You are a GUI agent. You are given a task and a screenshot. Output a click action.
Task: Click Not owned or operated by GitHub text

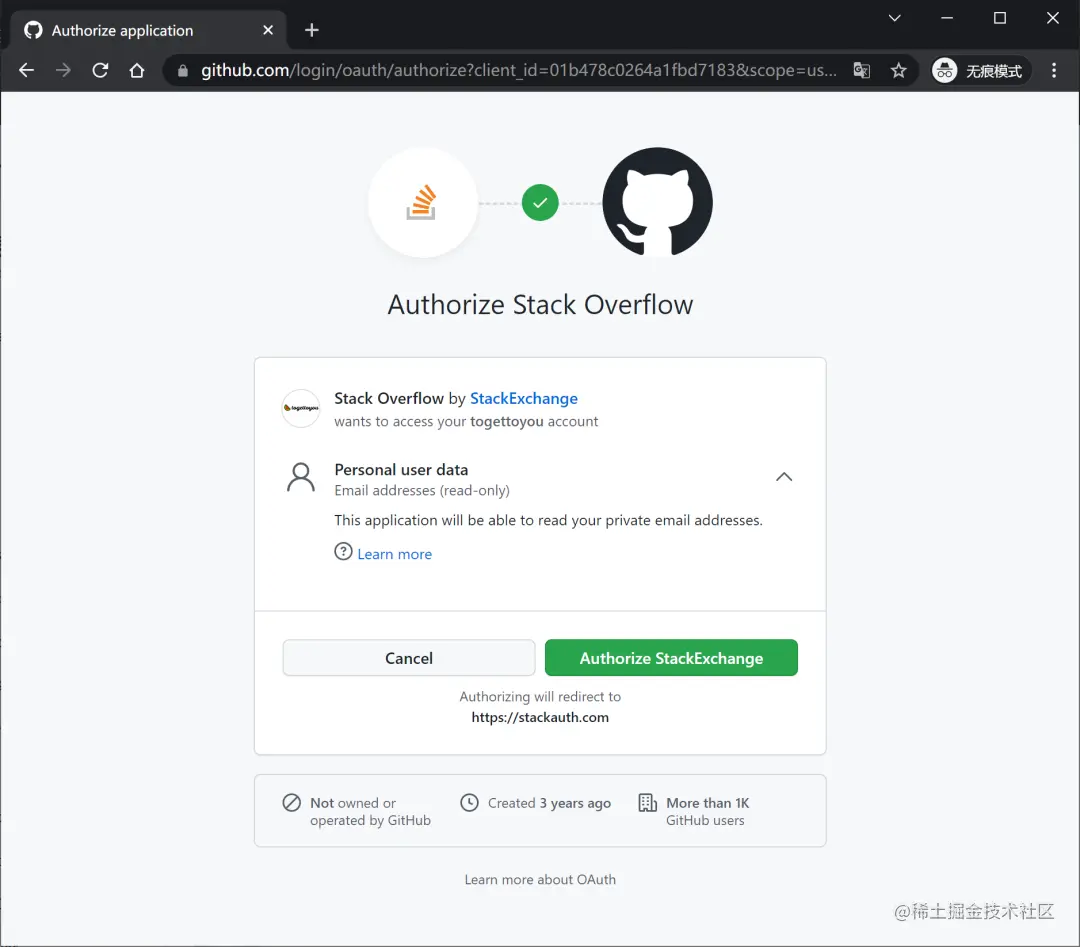point(370,811)
